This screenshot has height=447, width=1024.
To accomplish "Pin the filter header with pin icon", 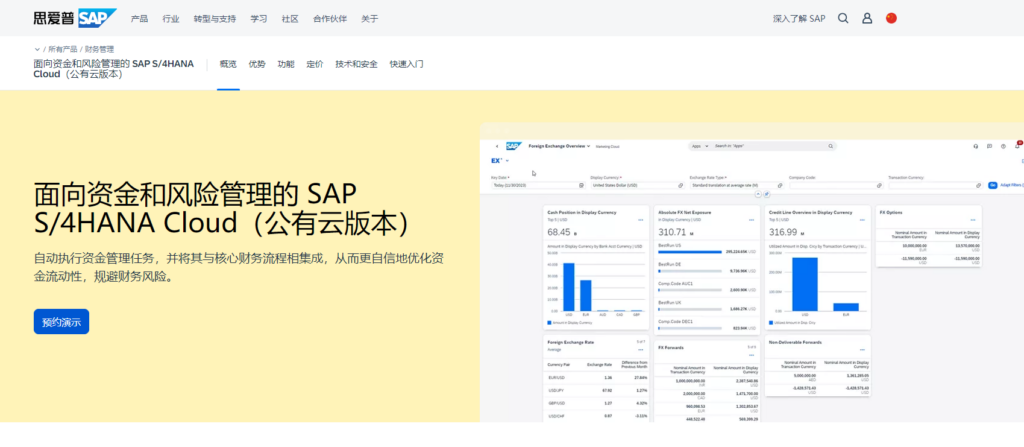I will 767,194.
